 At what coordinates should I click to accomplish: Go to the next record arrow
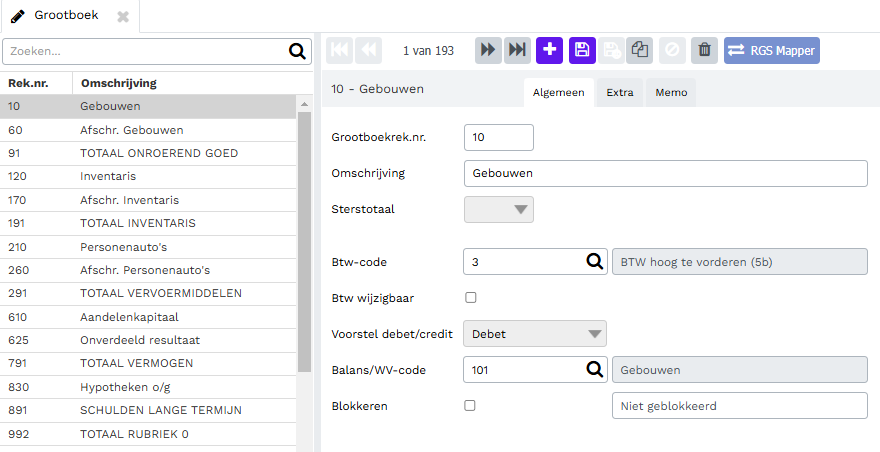click(x=488, y=51)
